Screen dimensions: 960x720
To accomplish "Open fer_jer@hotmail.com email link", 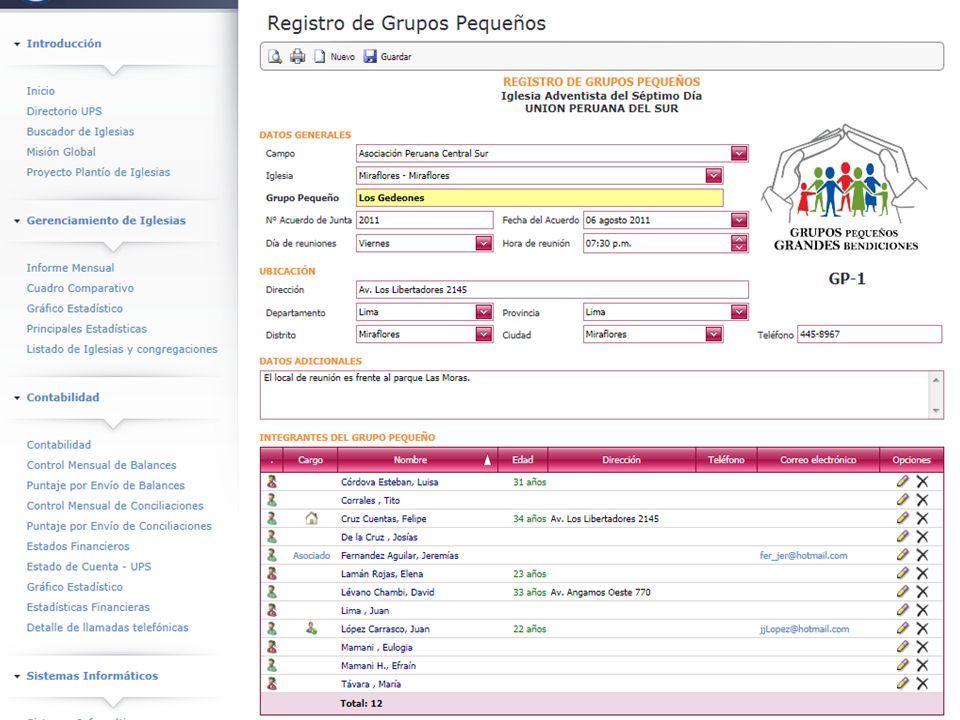I will (803, 555).
